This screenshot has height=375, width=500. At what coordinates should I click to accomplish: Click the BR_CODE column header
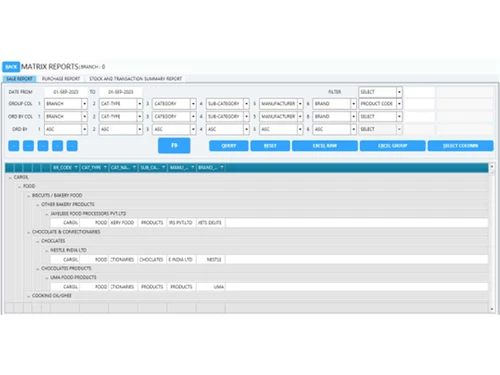pyautogui.click(x=65, y=167)
